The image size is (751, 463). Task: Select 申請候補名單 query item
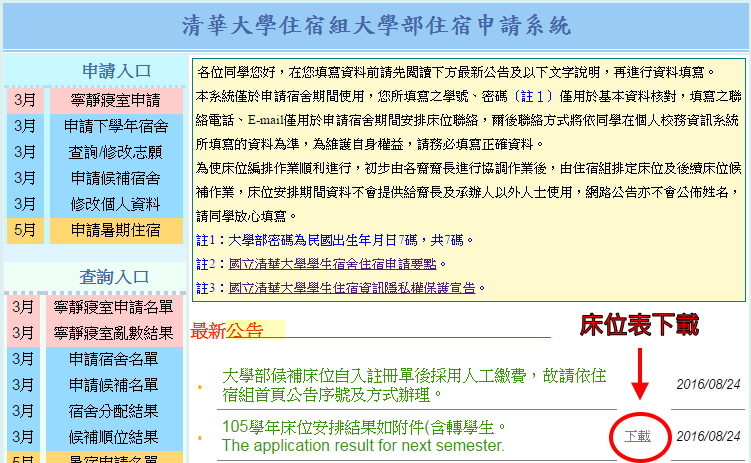click(x=114, y=385)
